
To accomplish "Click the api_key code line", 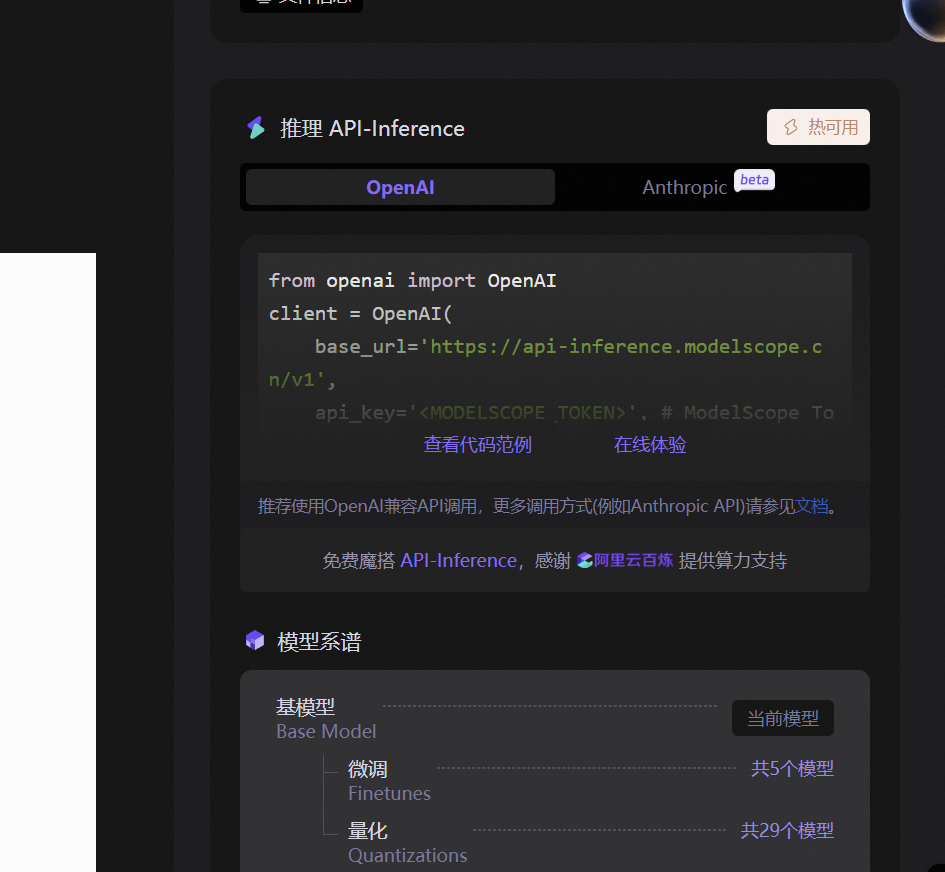I will coord(574,413).
